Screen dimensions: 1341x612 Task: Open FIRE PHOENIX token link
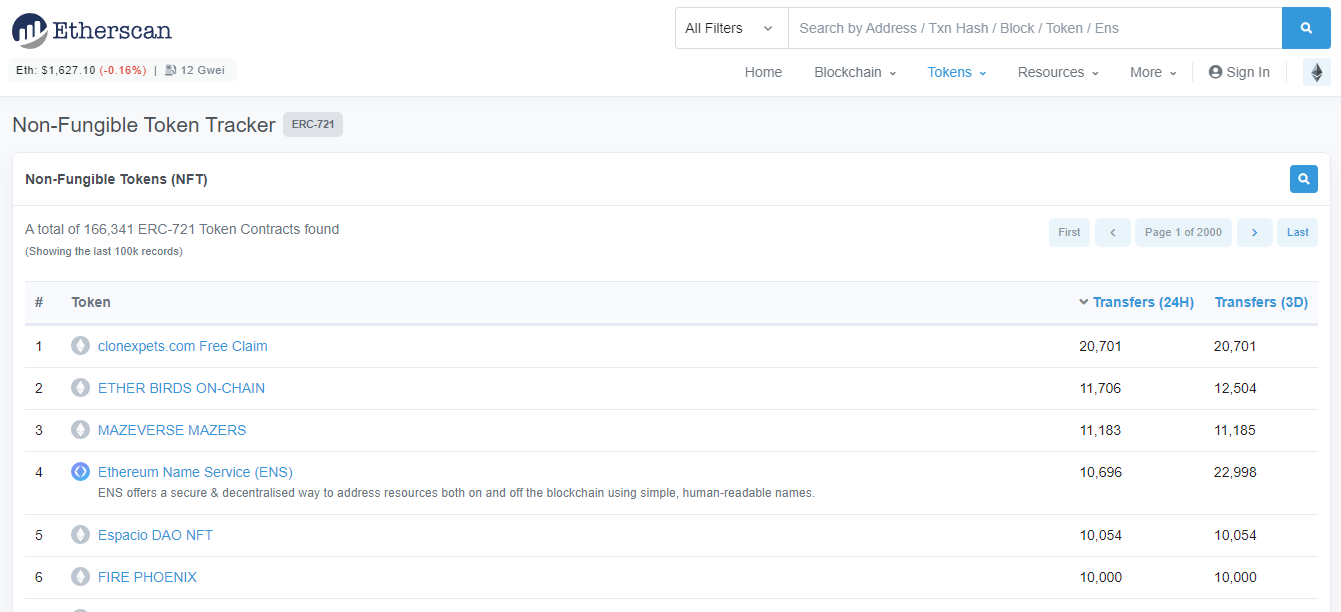(147, 577)
